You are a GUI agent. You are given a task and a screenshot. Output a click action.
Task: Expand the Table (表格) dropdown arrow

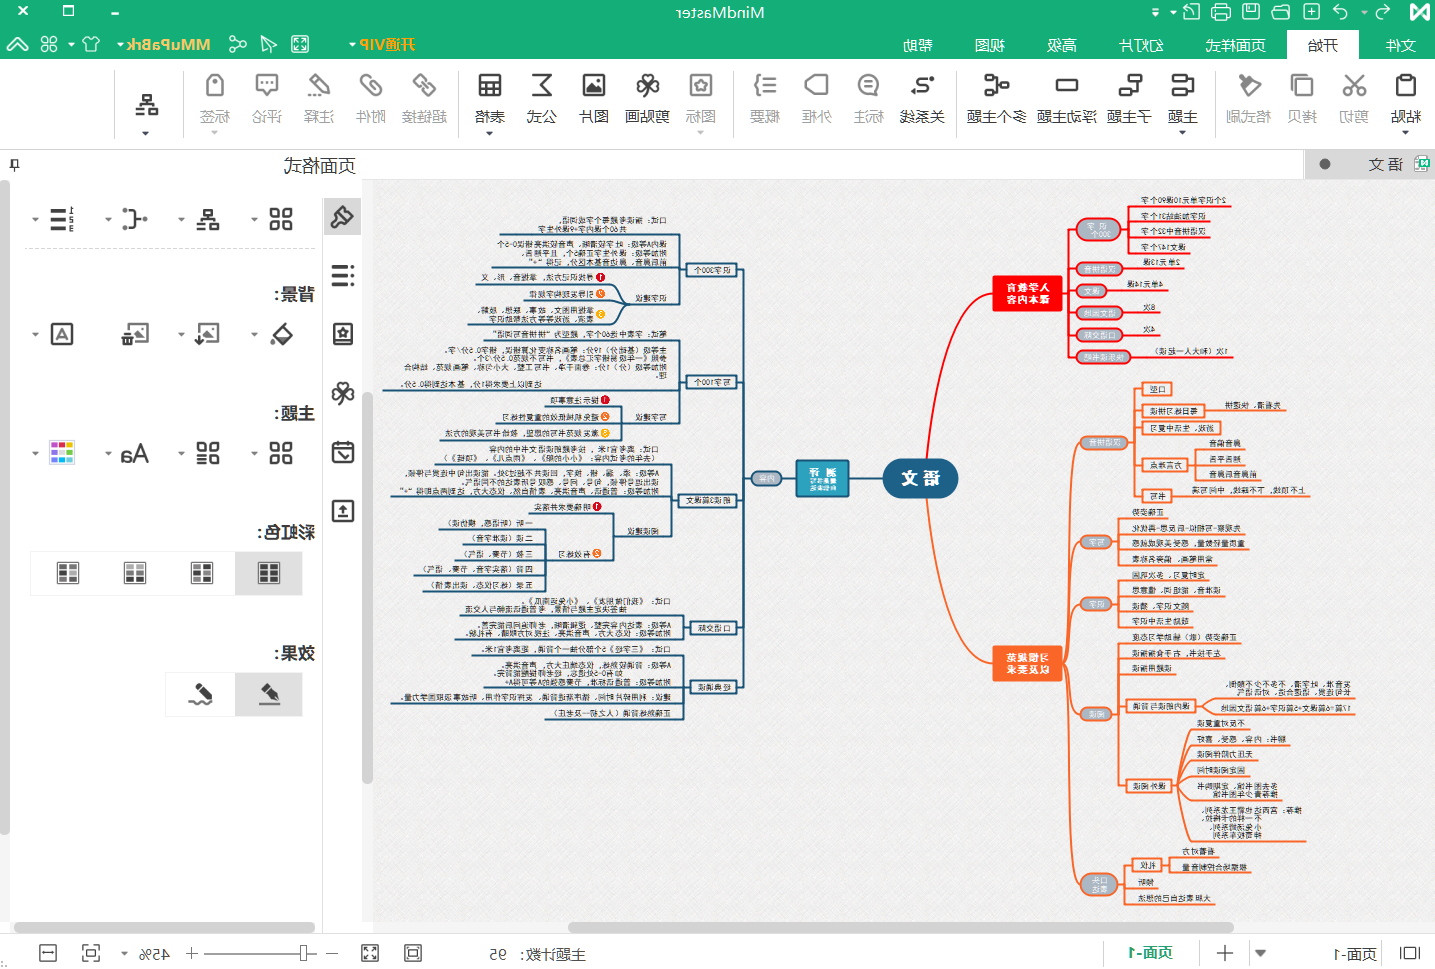[x=489, y=131]
